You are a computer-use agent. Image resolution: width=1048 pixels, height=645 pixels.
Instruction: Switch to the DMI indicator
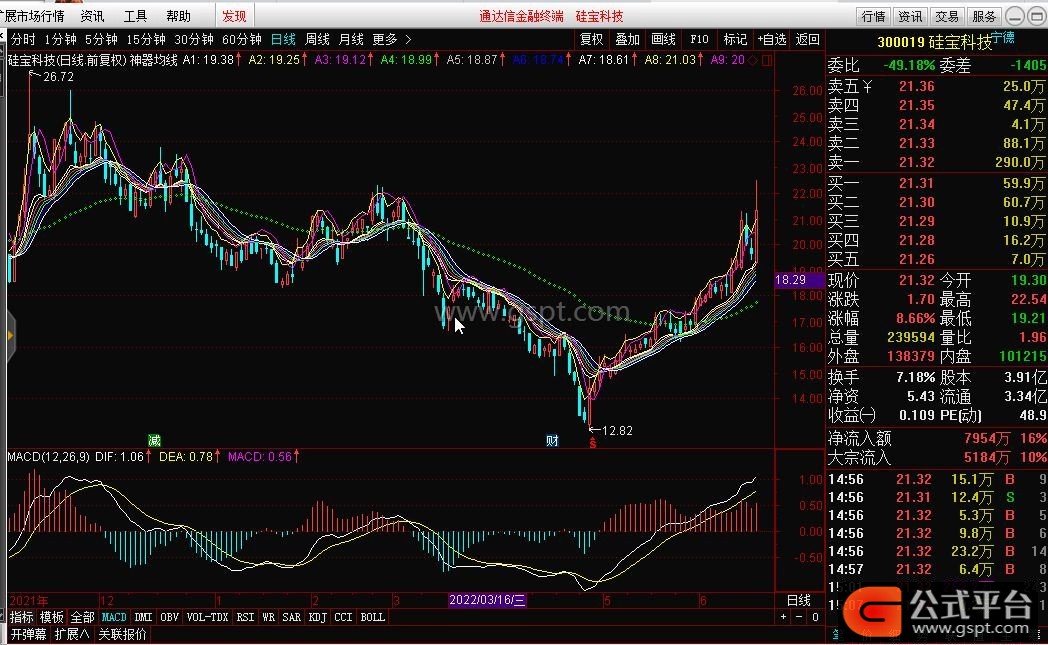point(143,617)
